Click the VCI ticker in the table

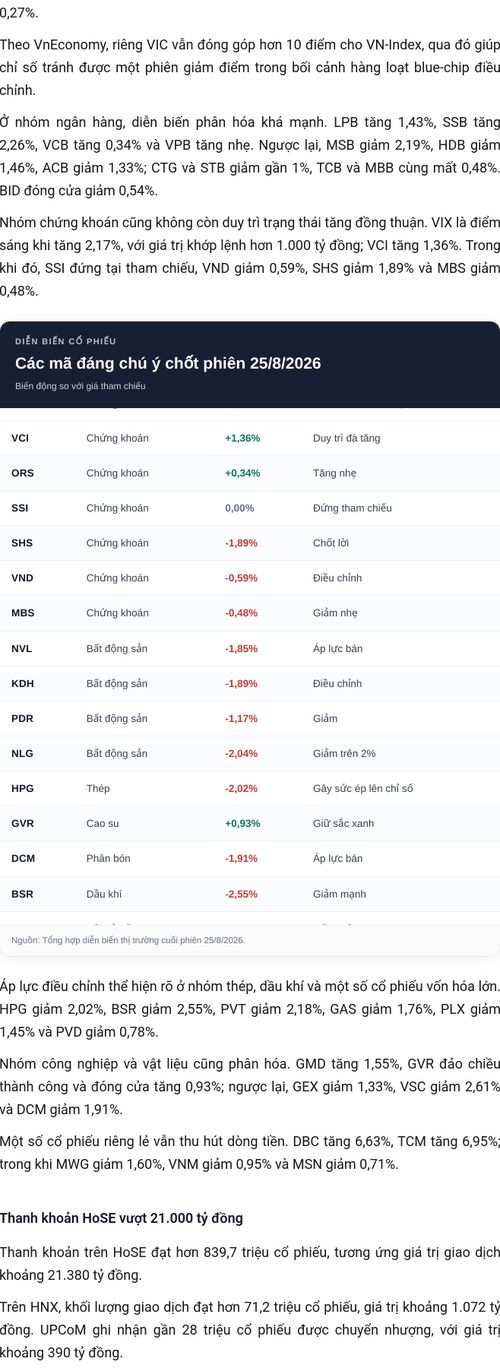pos(22,438)
